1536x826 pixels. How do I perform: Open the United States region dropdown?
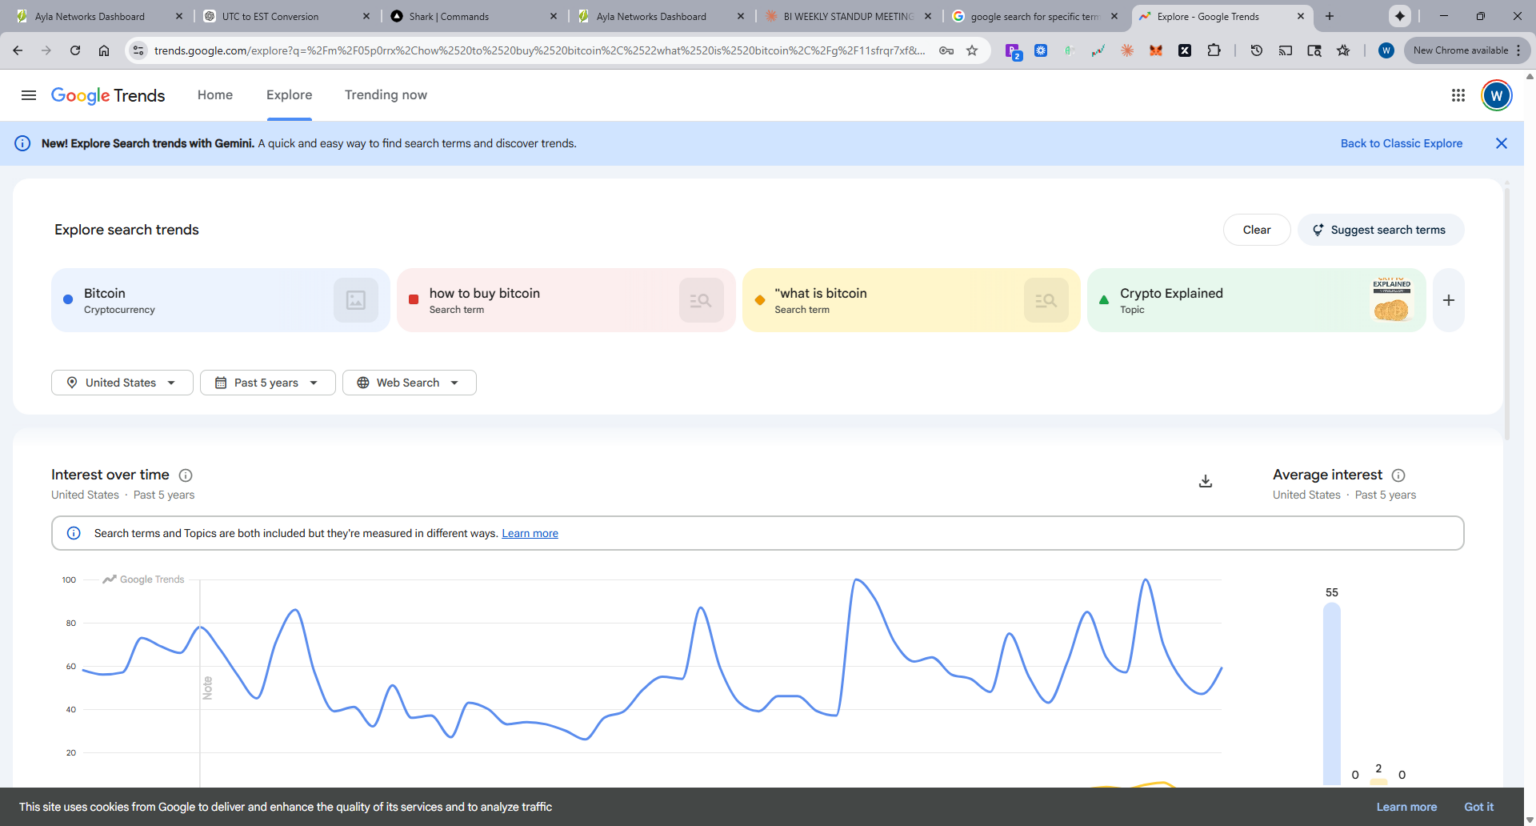[122, 383]
